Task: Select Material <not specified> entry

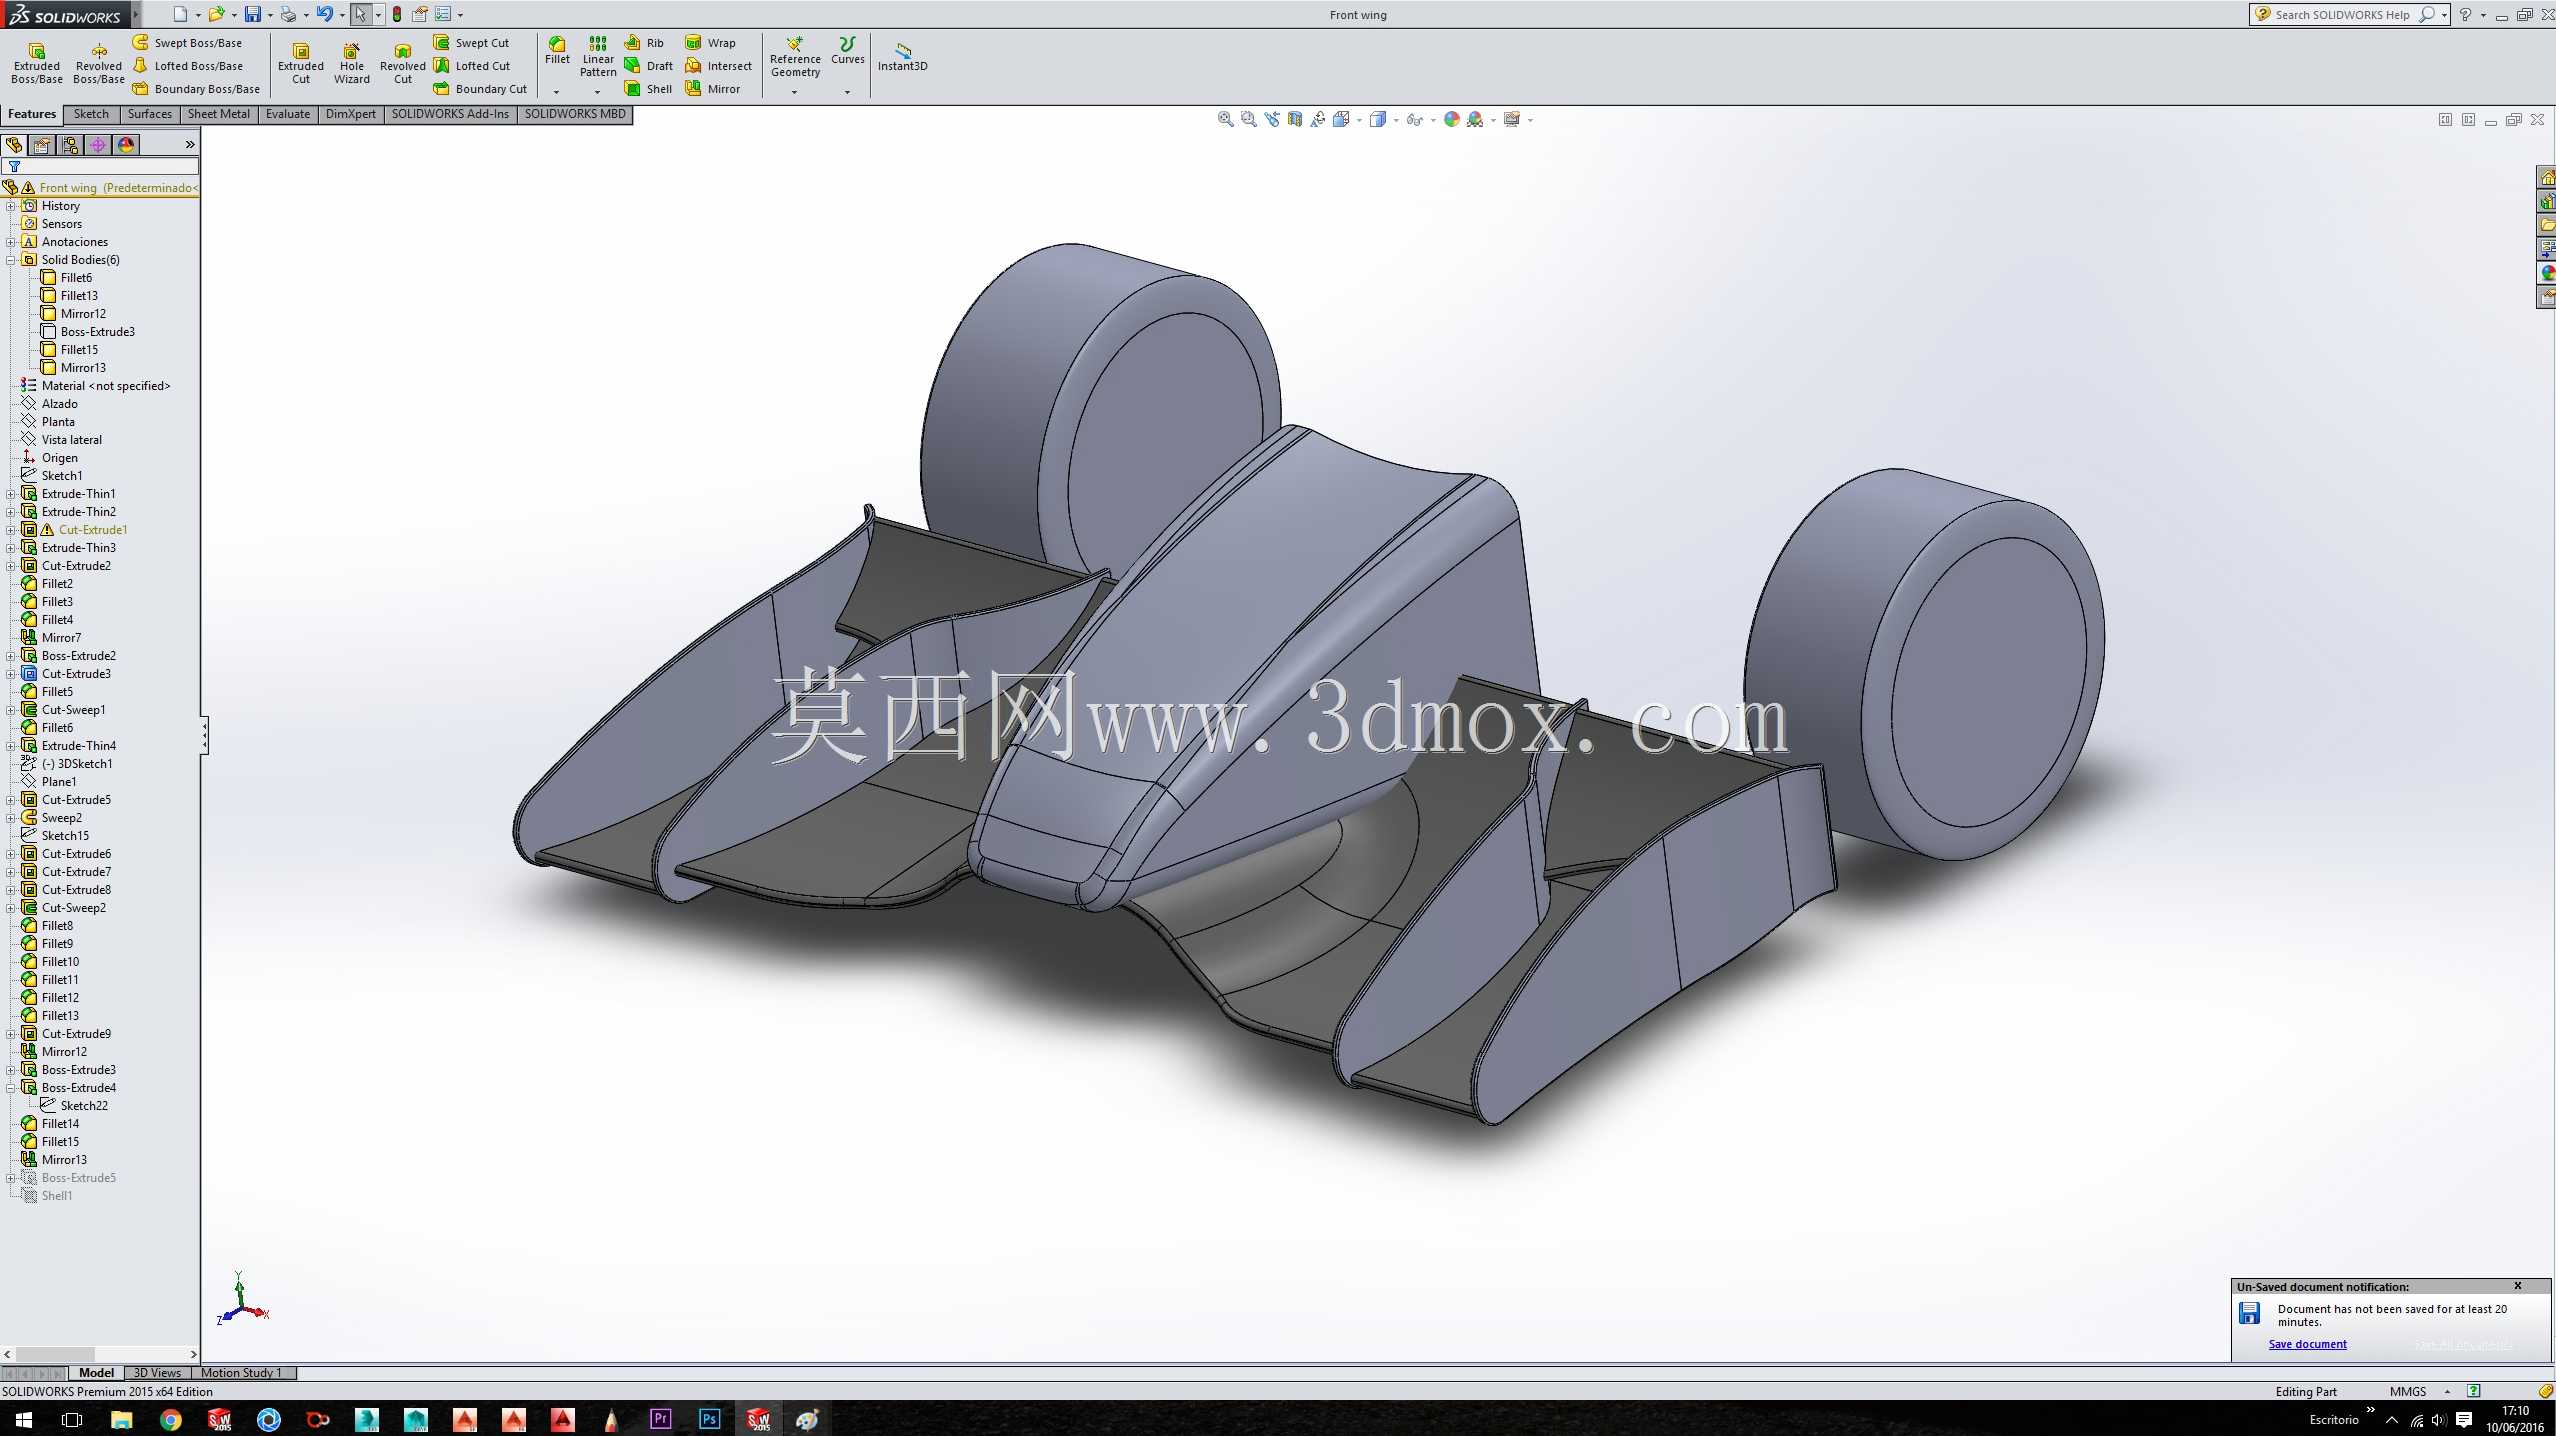Action: tap(106, 386)
